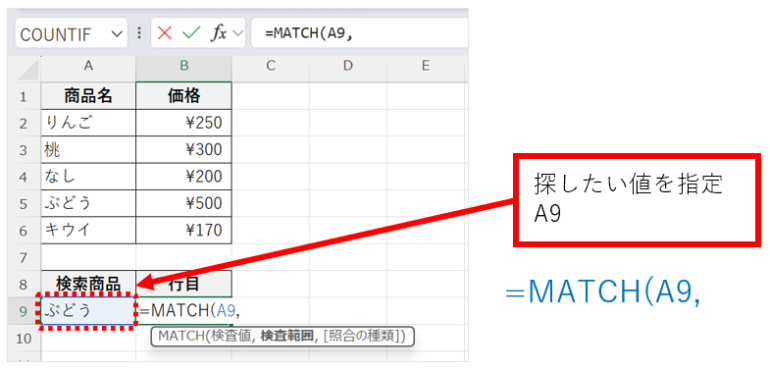Select row 10 header
The height and width of the screenshot is (371, 770).
tap(24, 338)
